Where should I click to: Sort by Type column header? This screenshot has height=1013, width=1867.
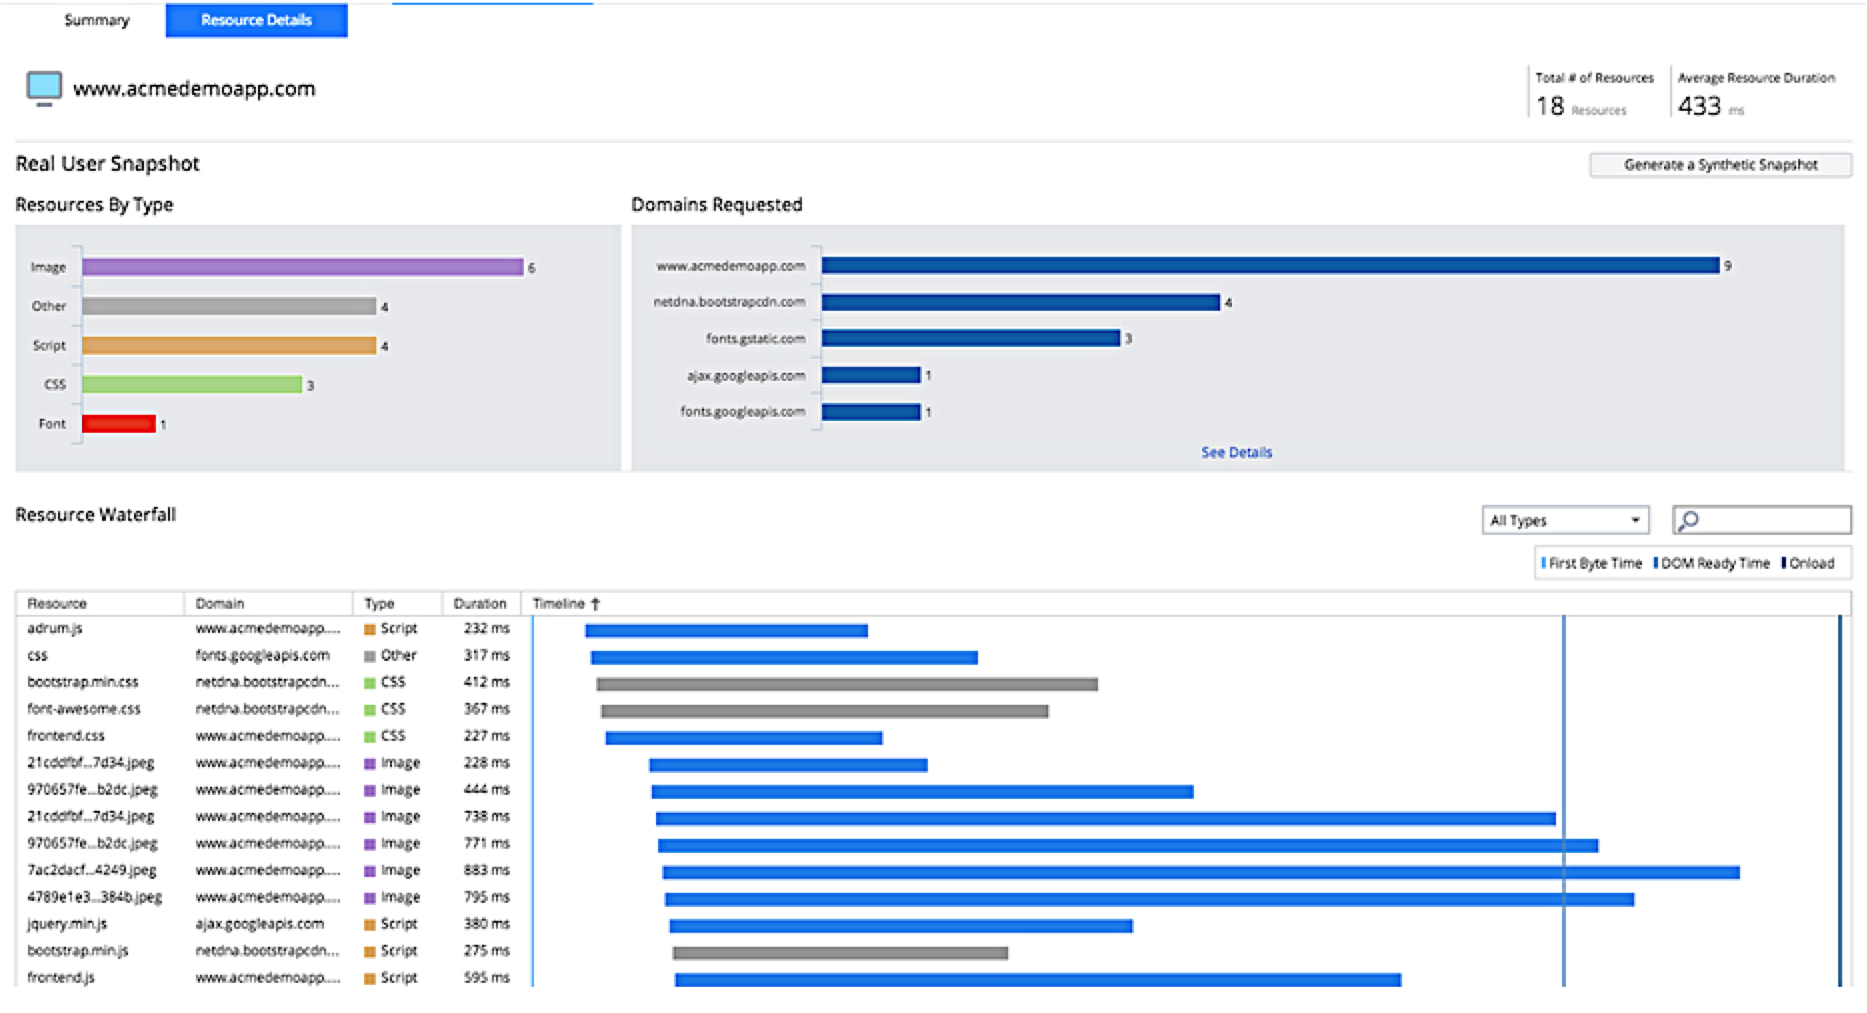point(379,604)
